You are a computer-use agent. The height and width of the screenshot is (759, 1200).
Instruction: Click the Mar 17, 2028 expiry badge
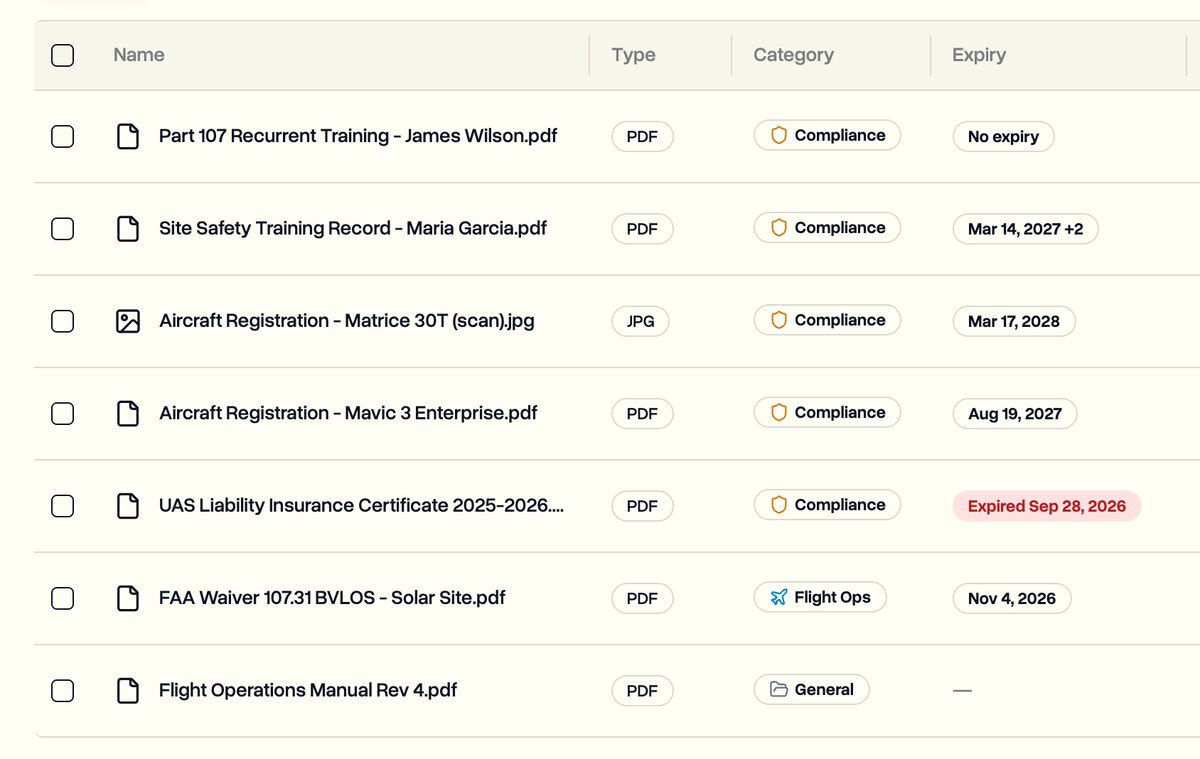pos(1014,321)
